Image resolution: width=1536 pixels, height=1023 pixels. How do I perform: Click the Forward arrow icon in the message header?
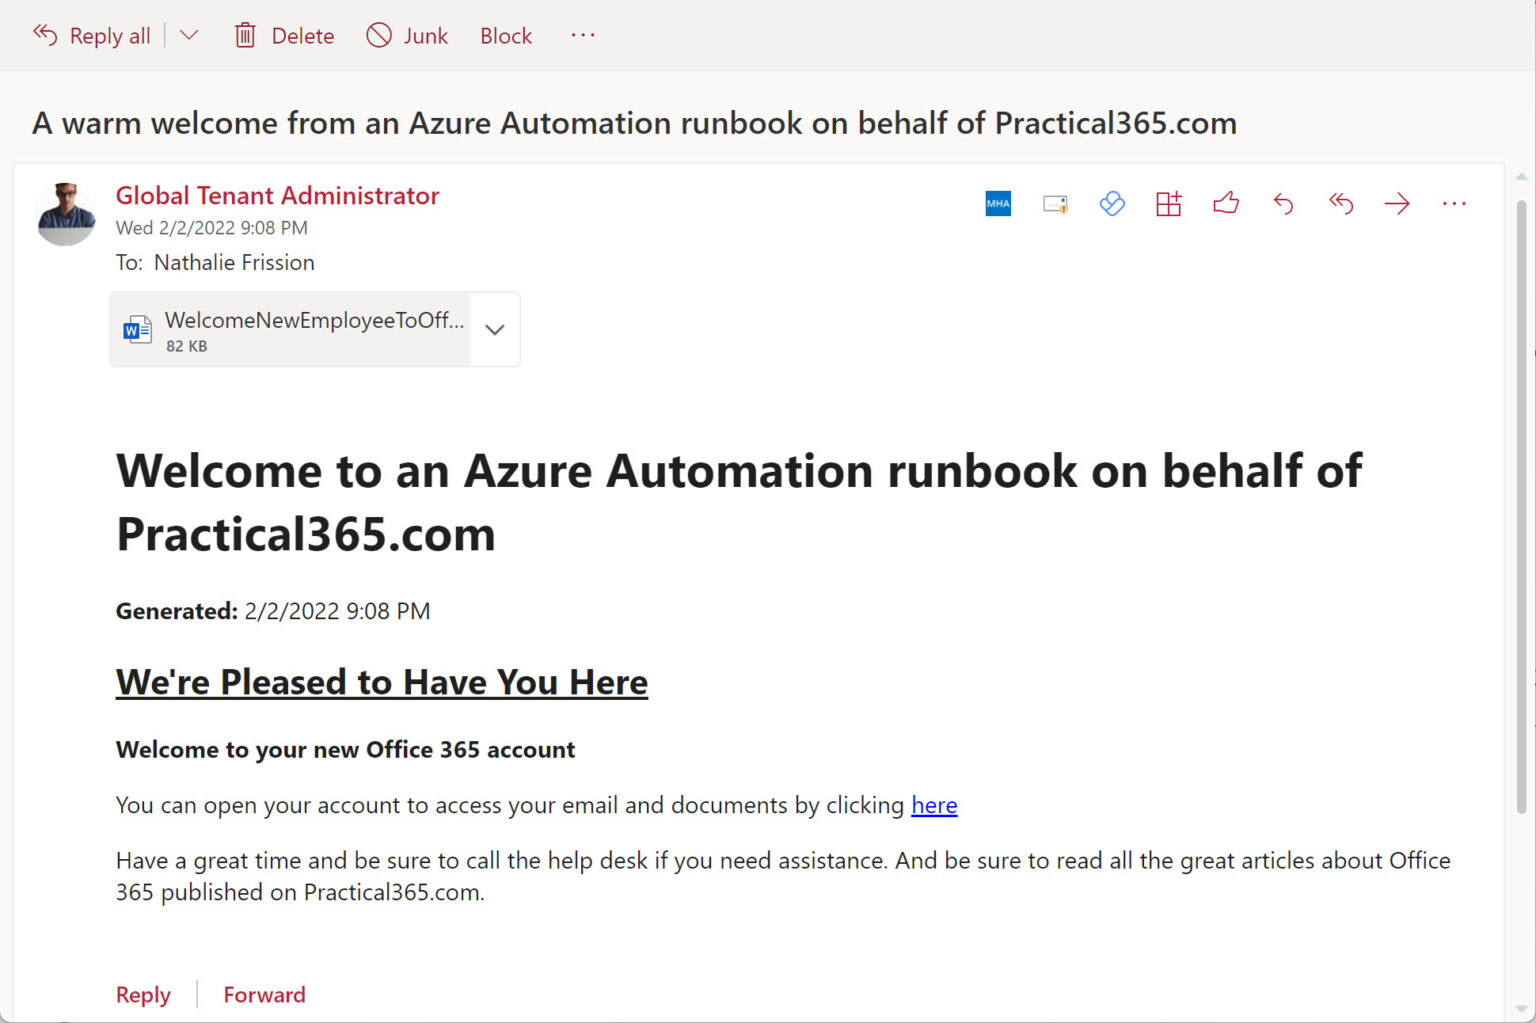click(1397, 204)
